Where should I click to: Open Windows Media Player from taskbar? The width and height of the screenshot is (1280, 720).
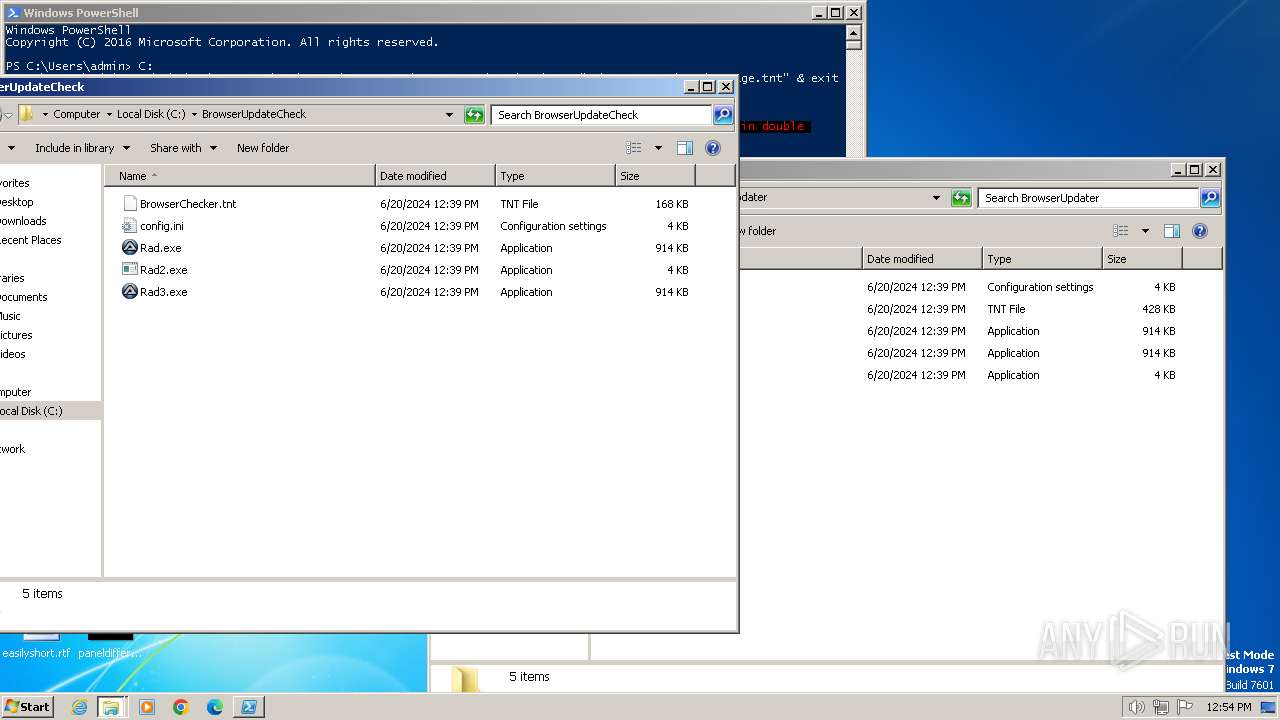pos(147,707)
